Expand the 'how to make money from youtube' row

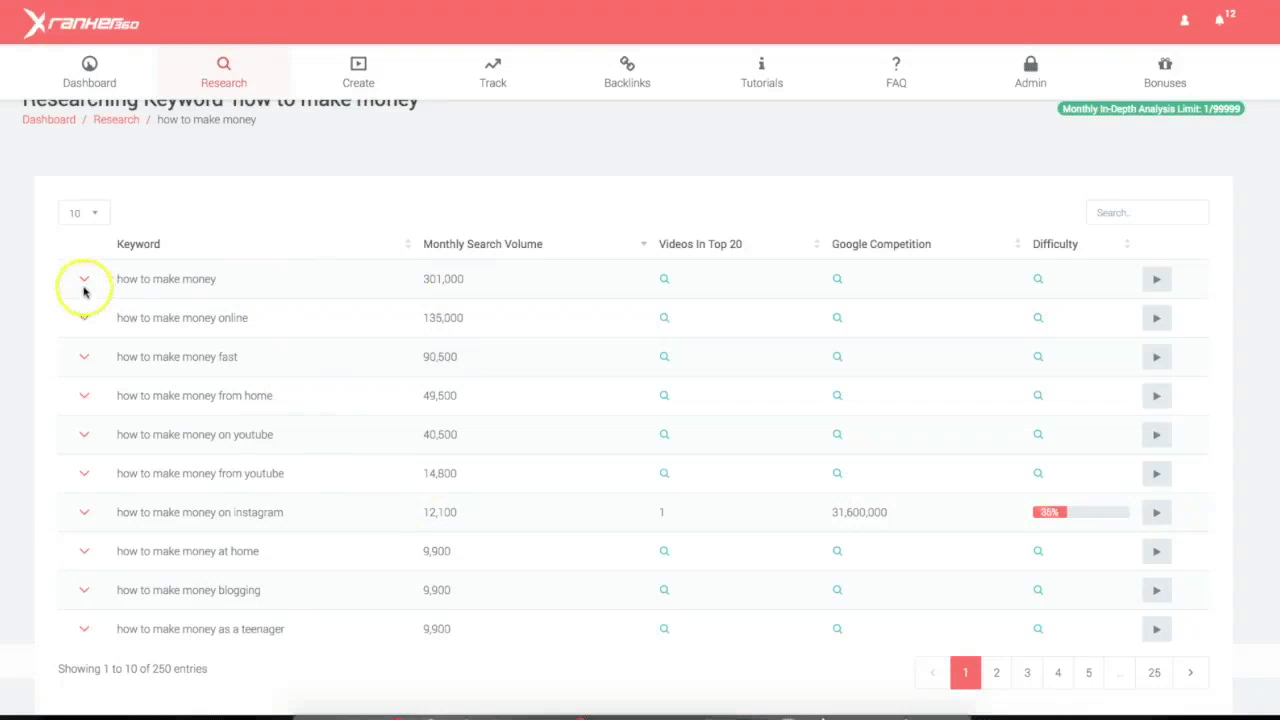click(x=84, y=474)
